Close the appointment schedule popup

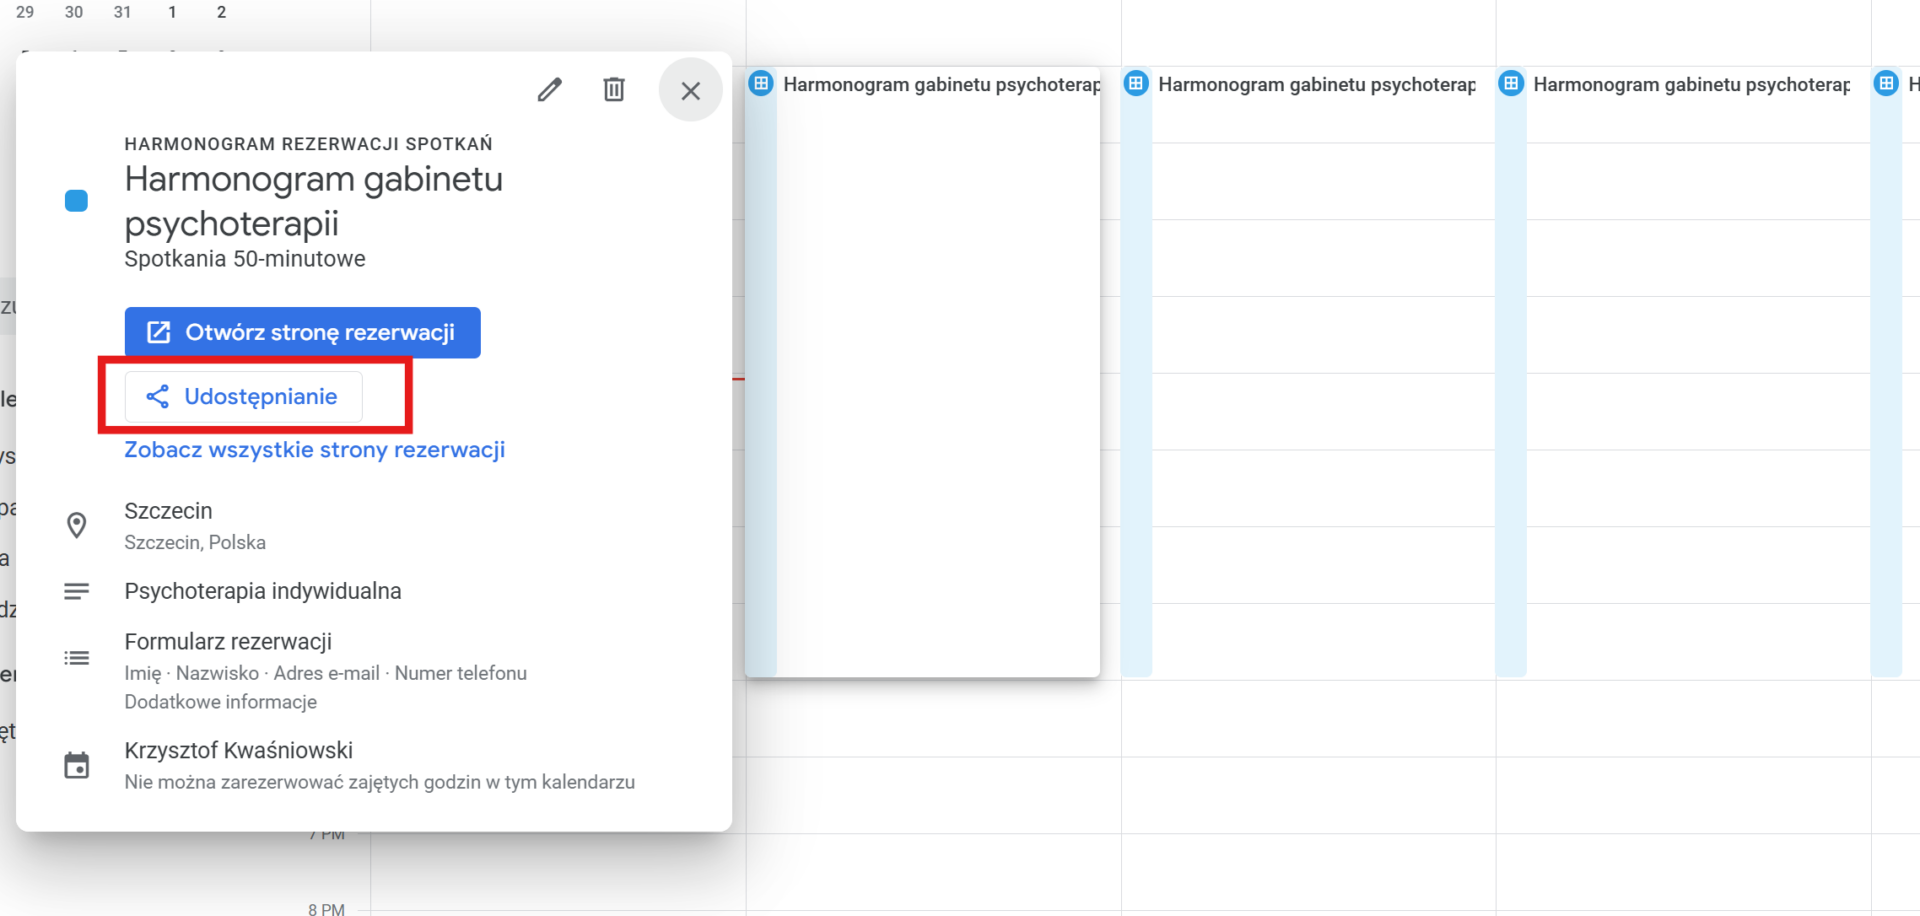point(690,90)
